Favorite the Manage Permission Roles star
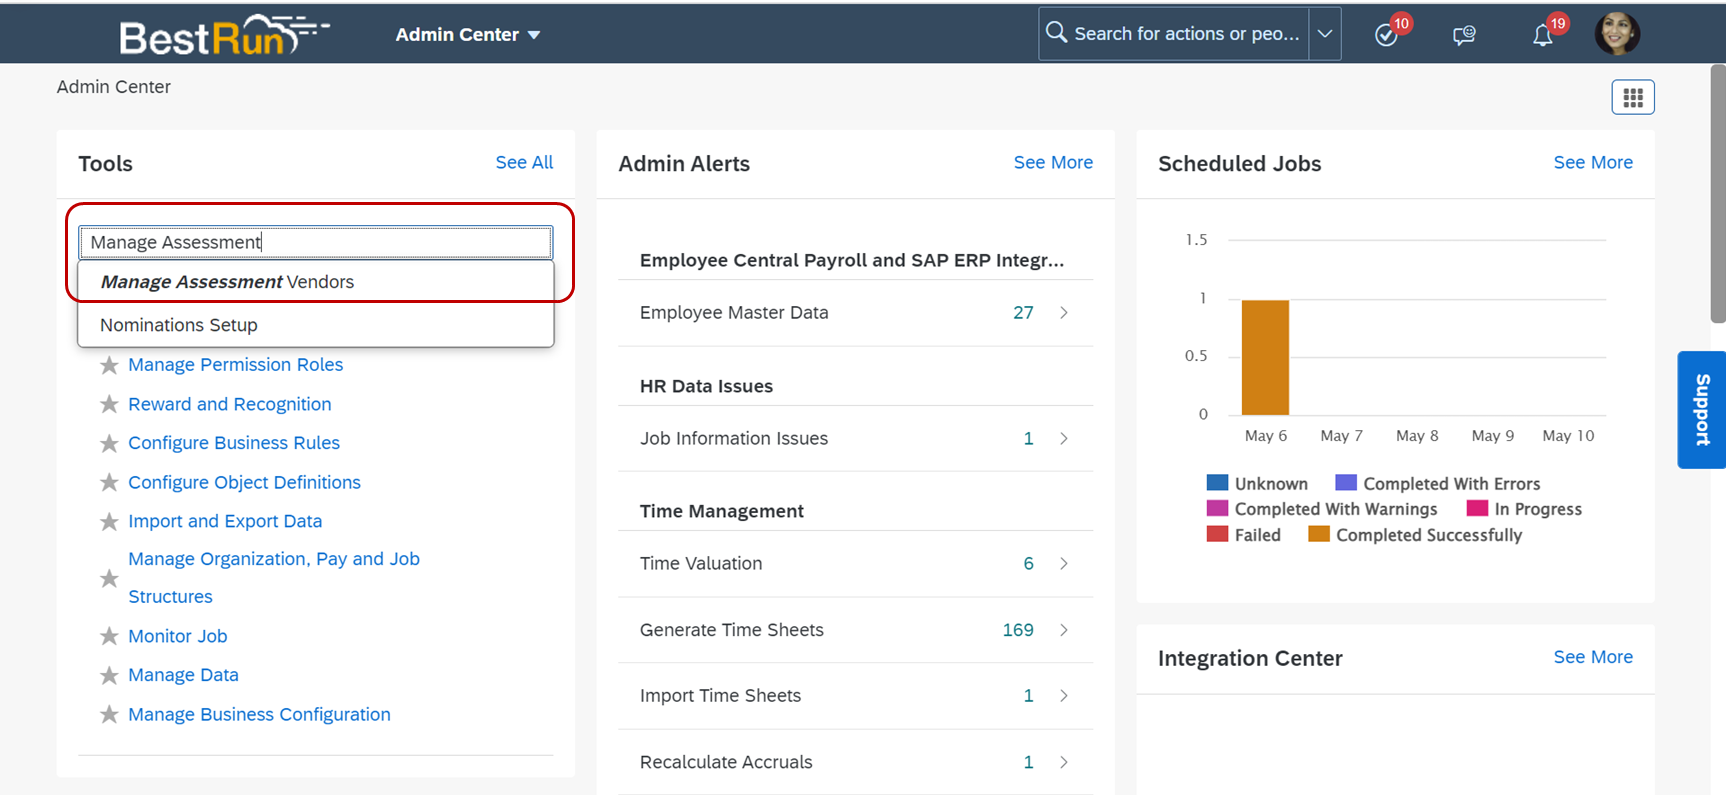This screenshot has height=795, width=1726. tap(109, 365)
